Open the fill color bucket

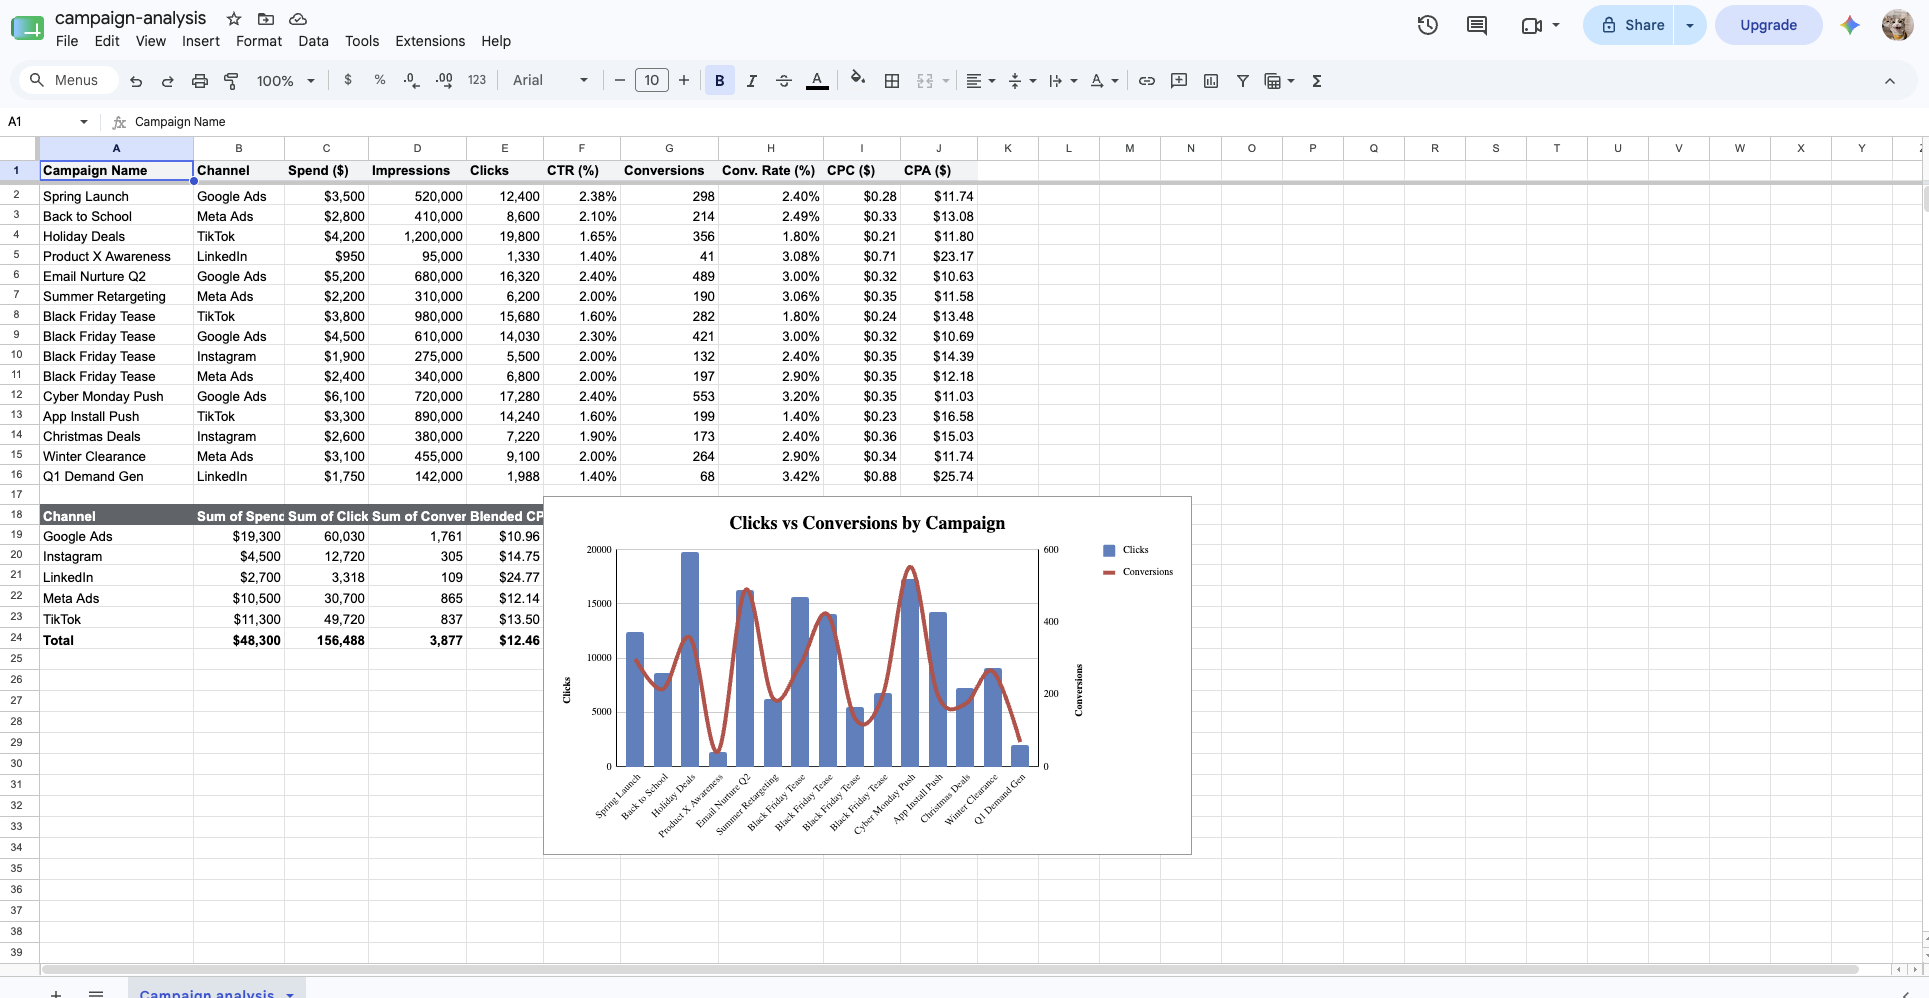[x=858, y=79]
